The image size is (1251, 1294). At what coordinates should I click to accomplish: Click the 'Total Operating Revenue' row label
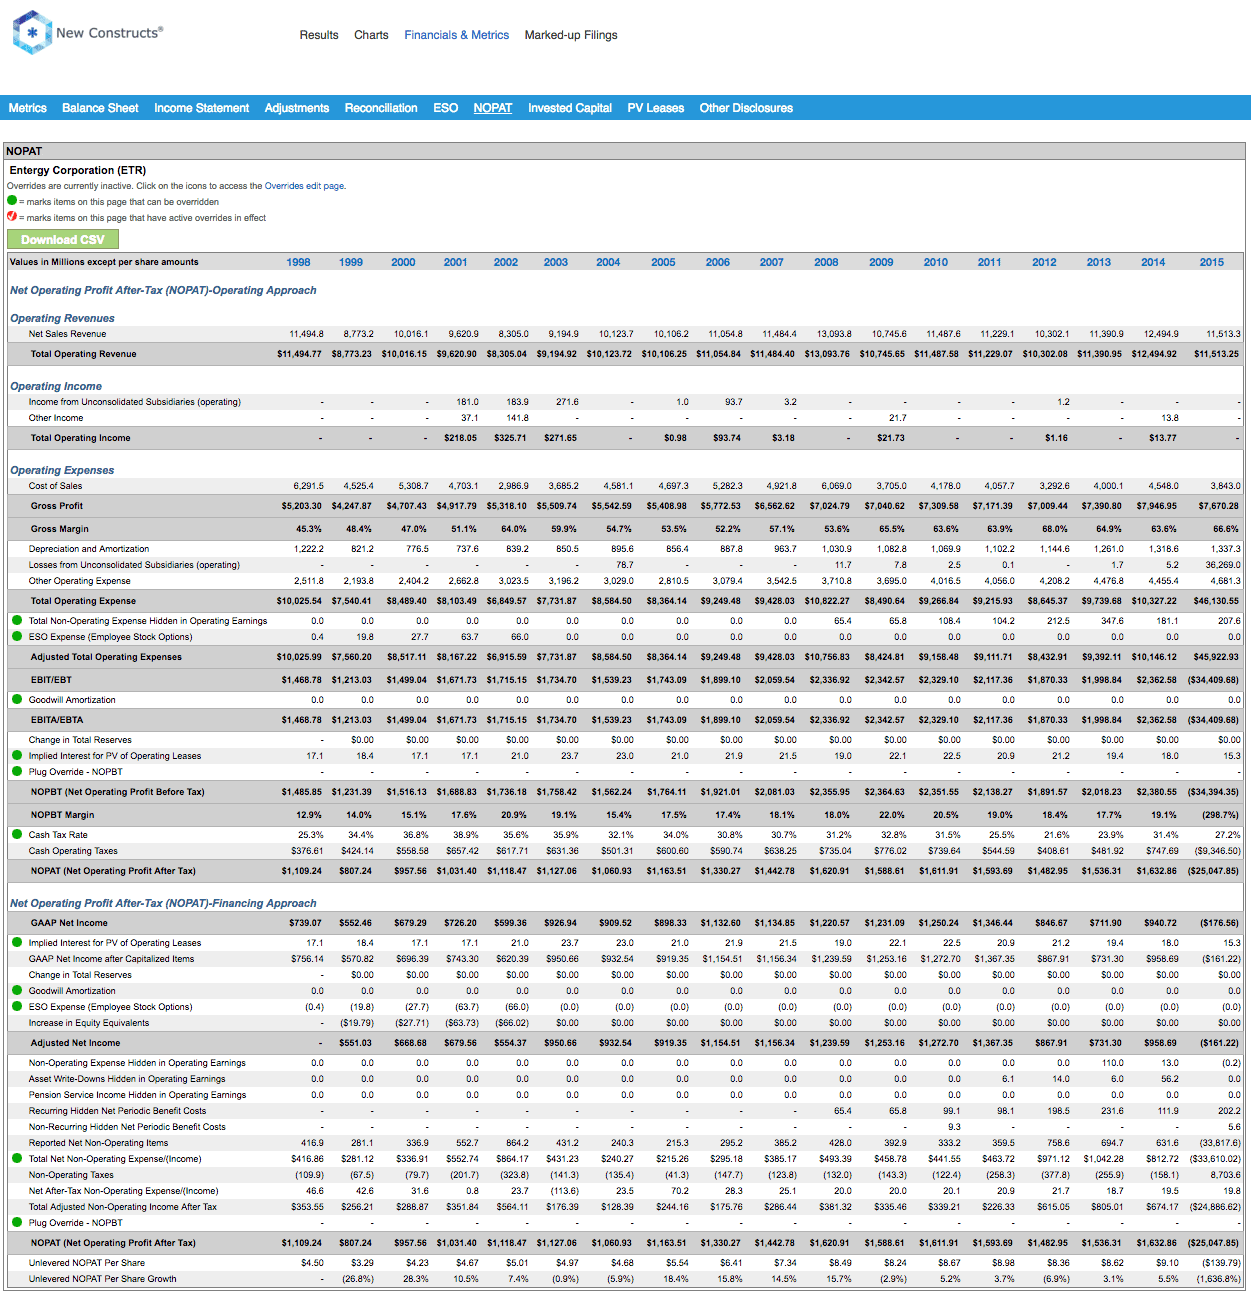click(x=83, y=354)
